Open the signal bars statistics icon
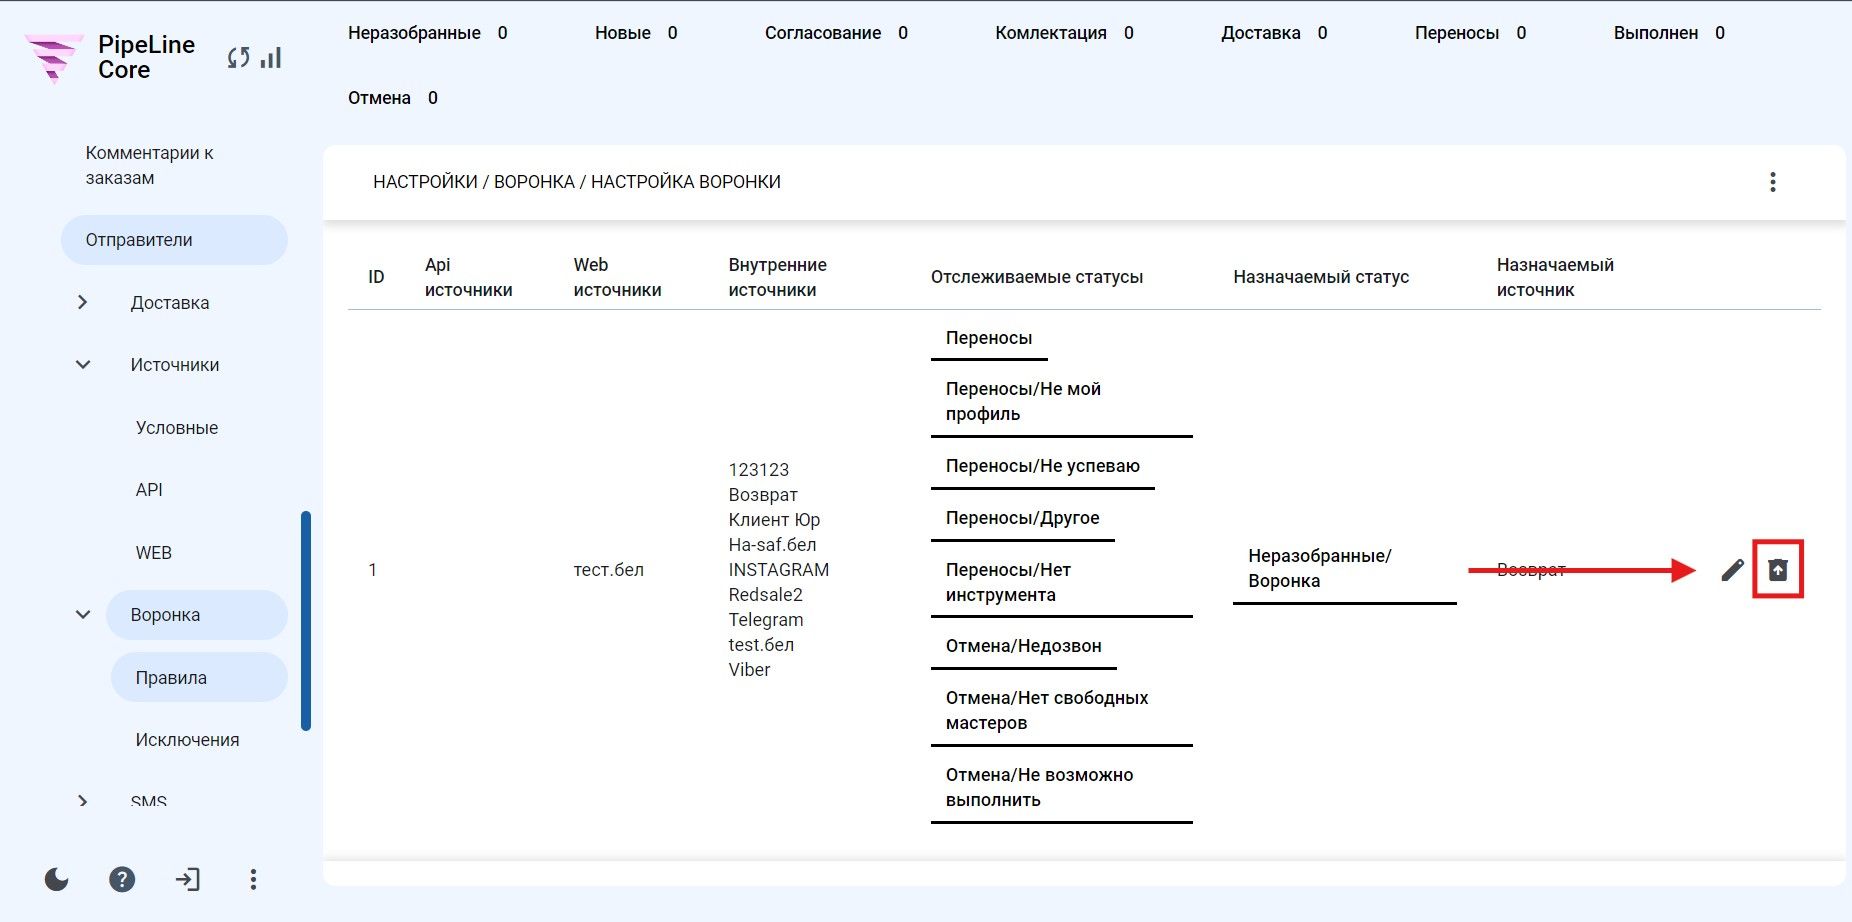Screen dimensions: 1852x922 point(271,58)
